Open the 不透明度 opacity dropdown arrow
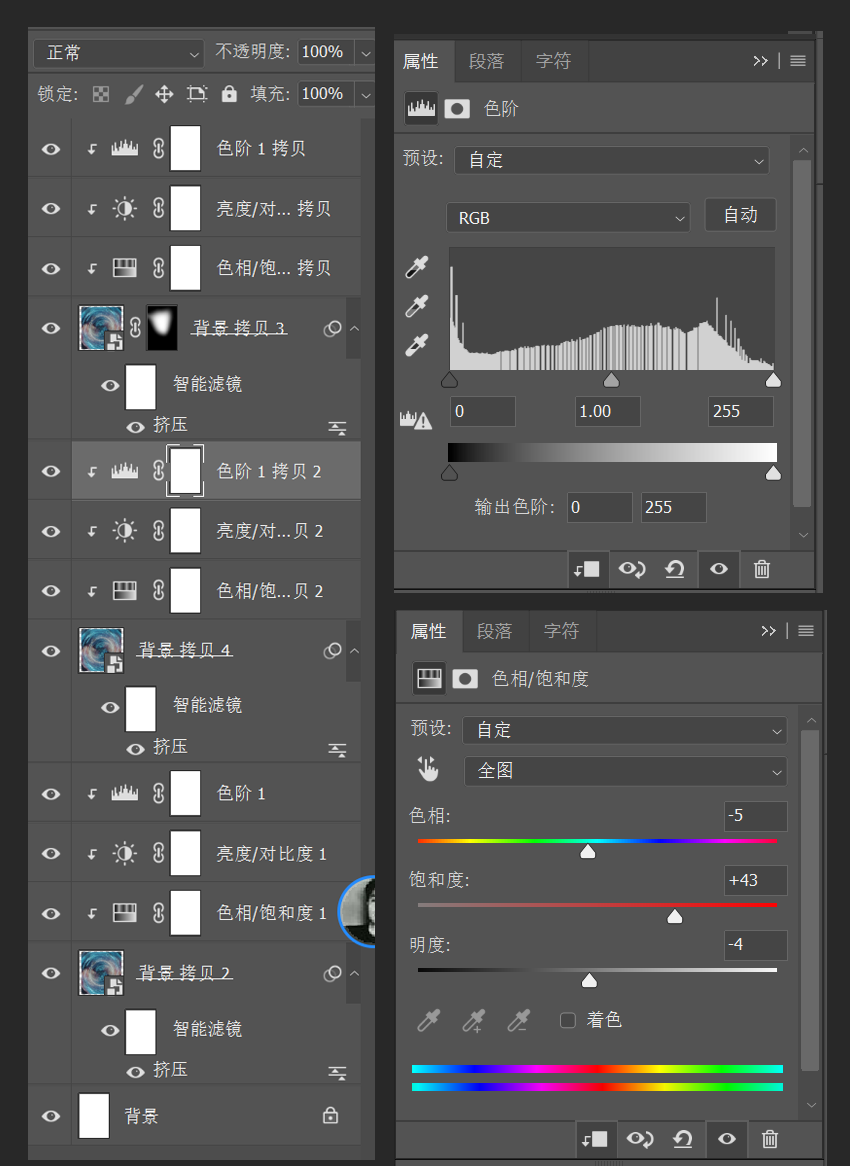This screenshot has height=1166, width=850. pyautogui.click(x=365, y=53)
